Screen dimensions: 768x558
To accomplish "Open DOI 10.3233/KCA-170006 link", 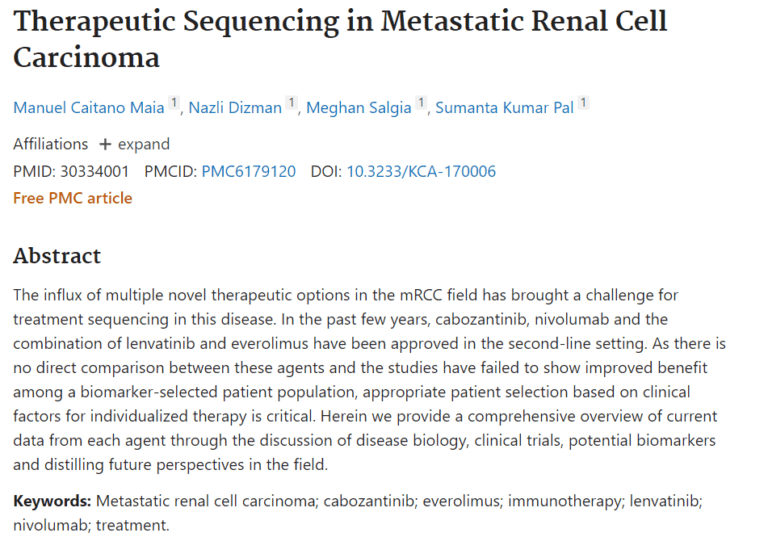I will pyautogui.click(x=421, y=171).
